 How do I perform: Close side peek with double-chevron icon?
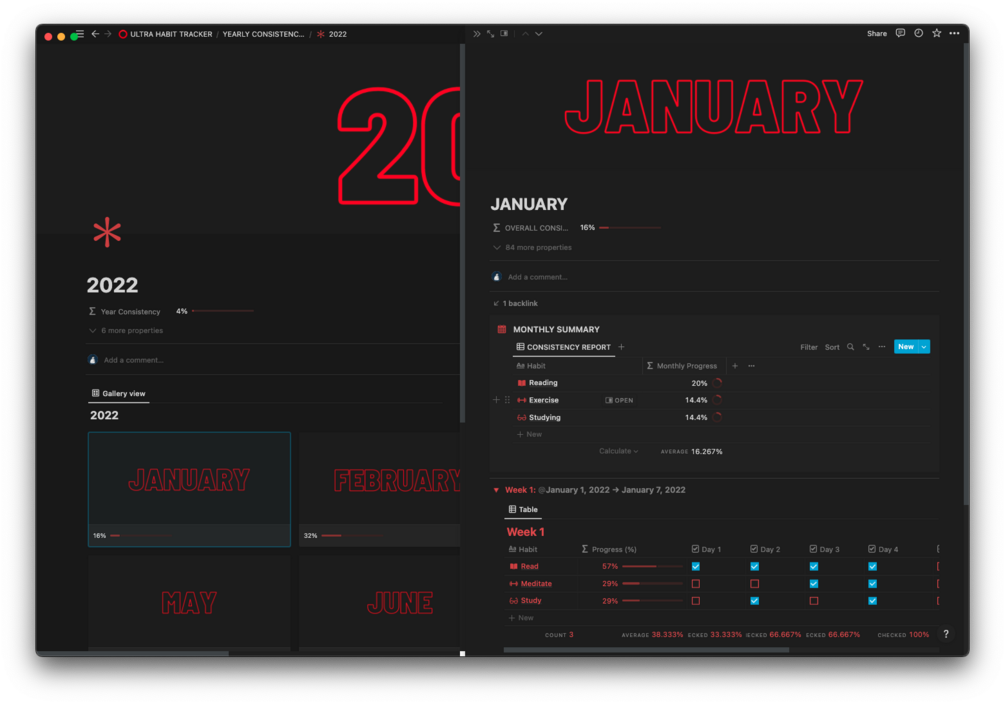477,34
